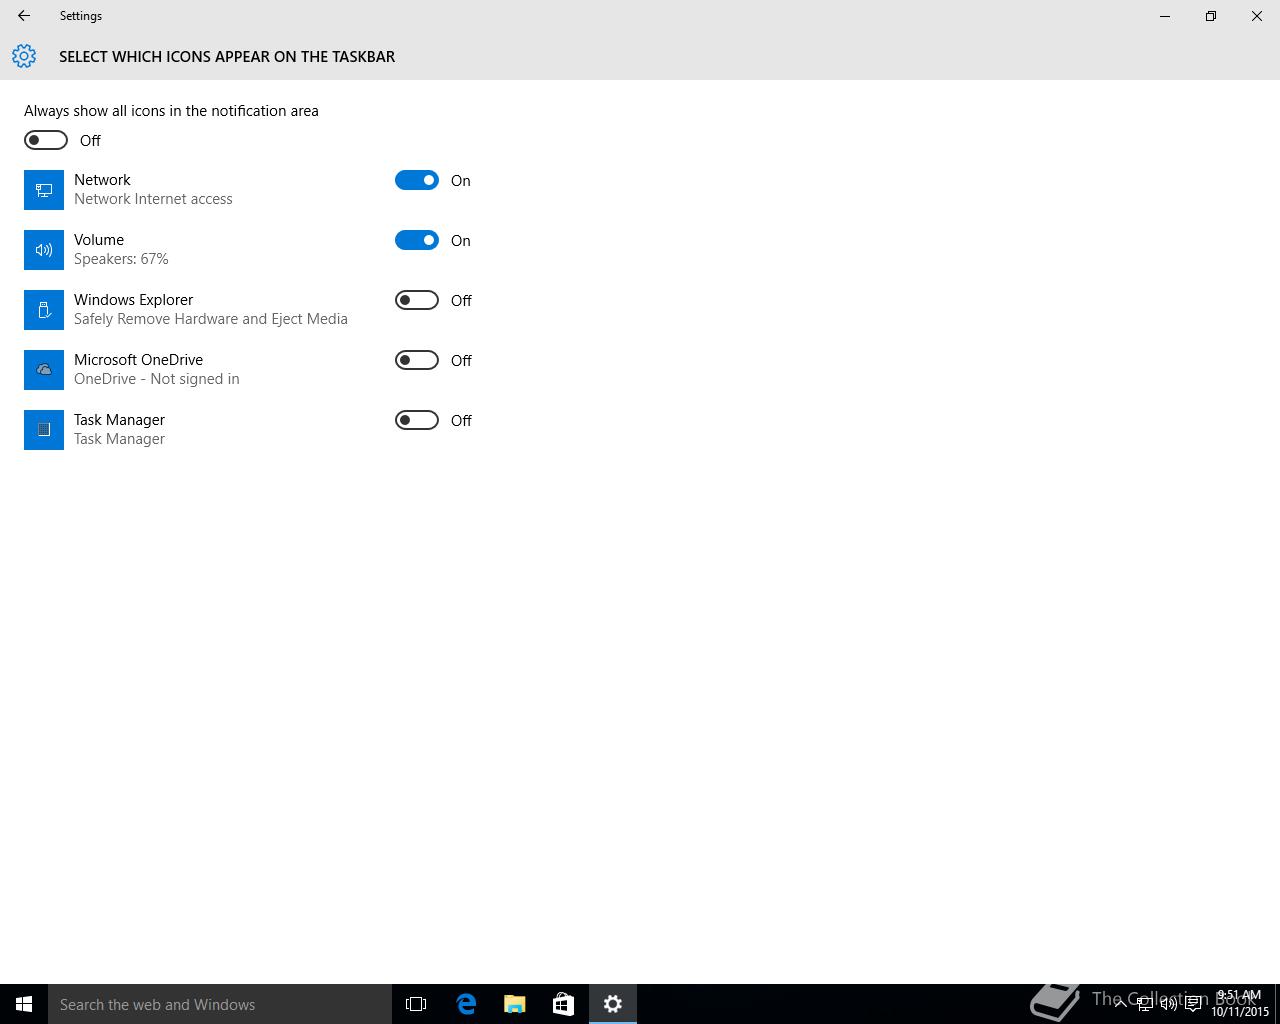The height and width of the screenshot is (1024, 1280).
Task: Click the Volume speaker icon tile
Action: [x=44, y=250]
